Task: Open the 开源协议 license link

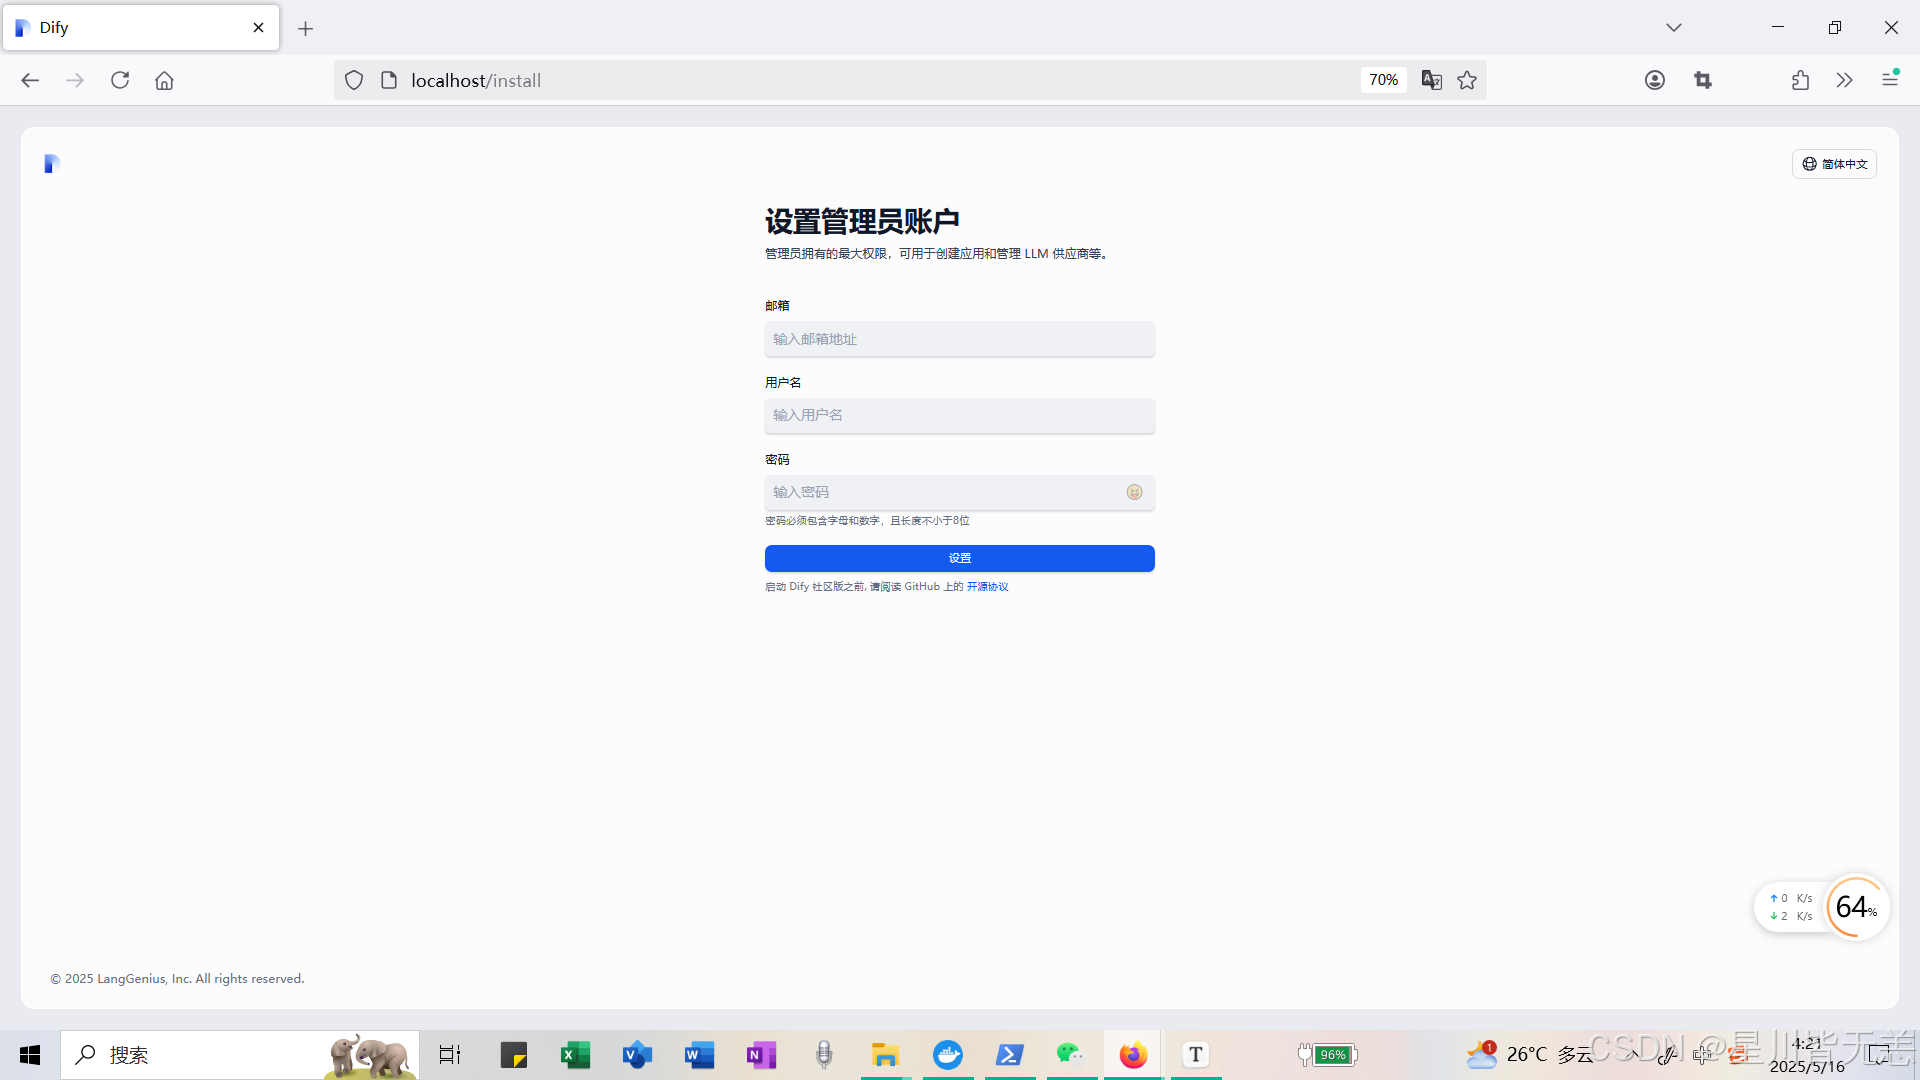Action: pos(987,587)
